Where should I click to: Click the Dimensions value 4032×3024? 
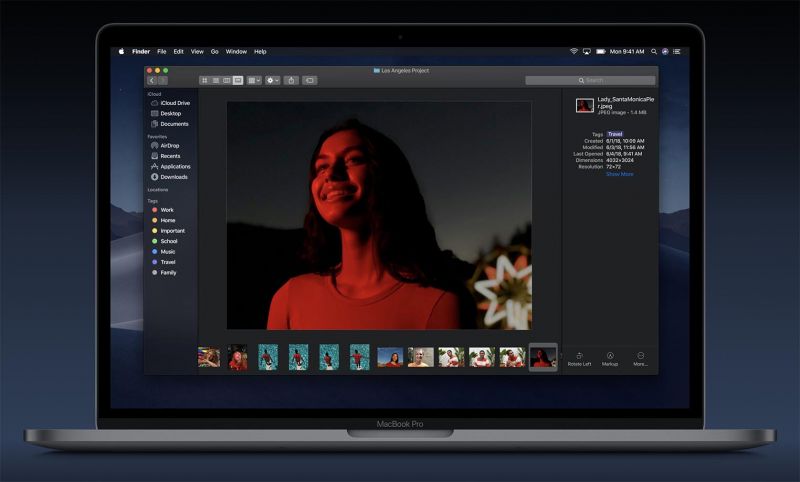pyautogui.click(x=620, y=160)
